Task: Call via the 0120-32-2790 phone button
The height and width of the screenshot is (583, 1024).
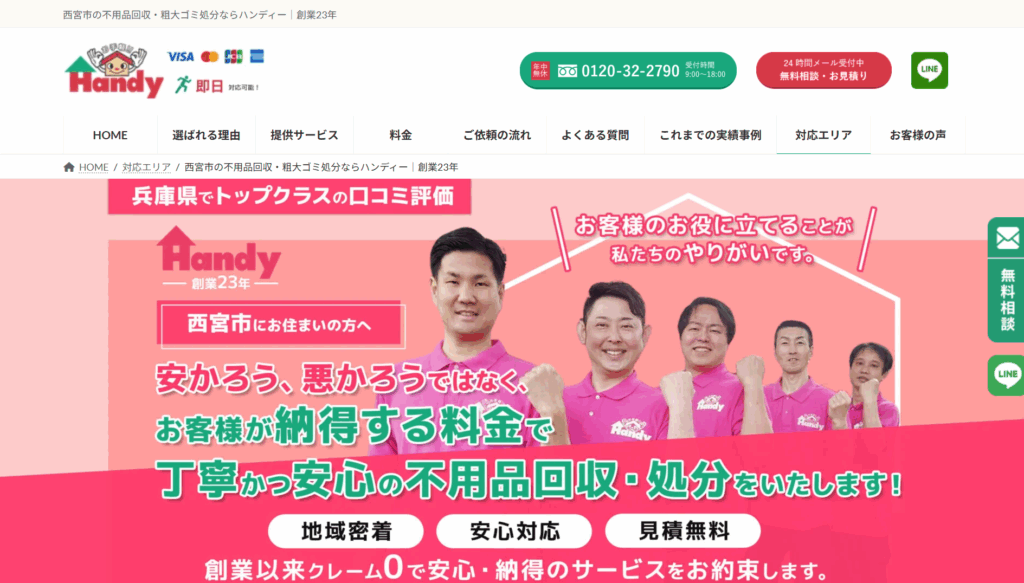Action: (628, 71)
